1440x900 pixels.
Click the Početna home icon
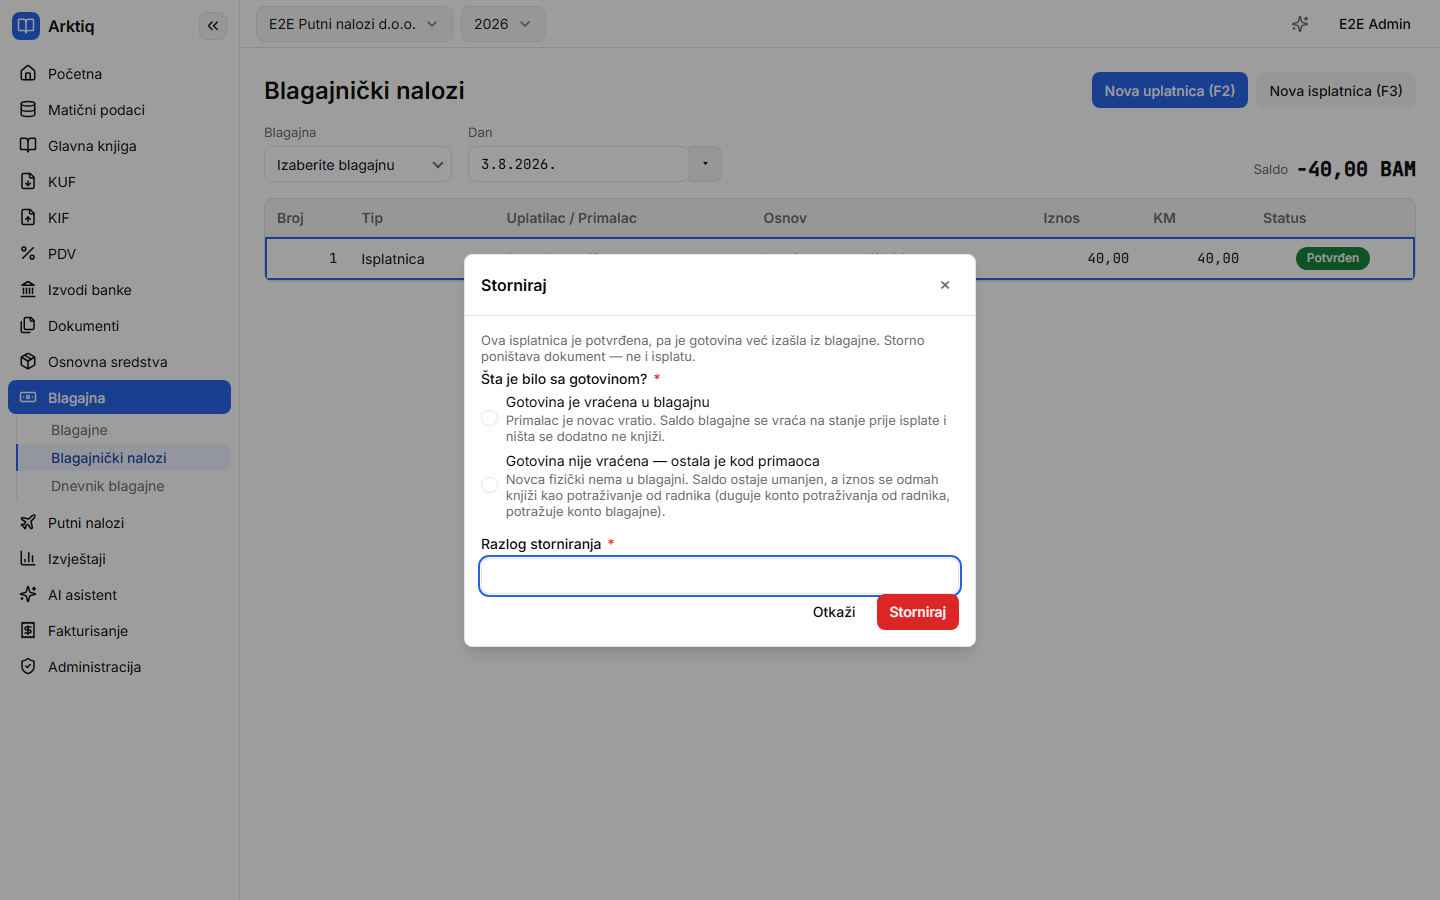tap(28, 73)
